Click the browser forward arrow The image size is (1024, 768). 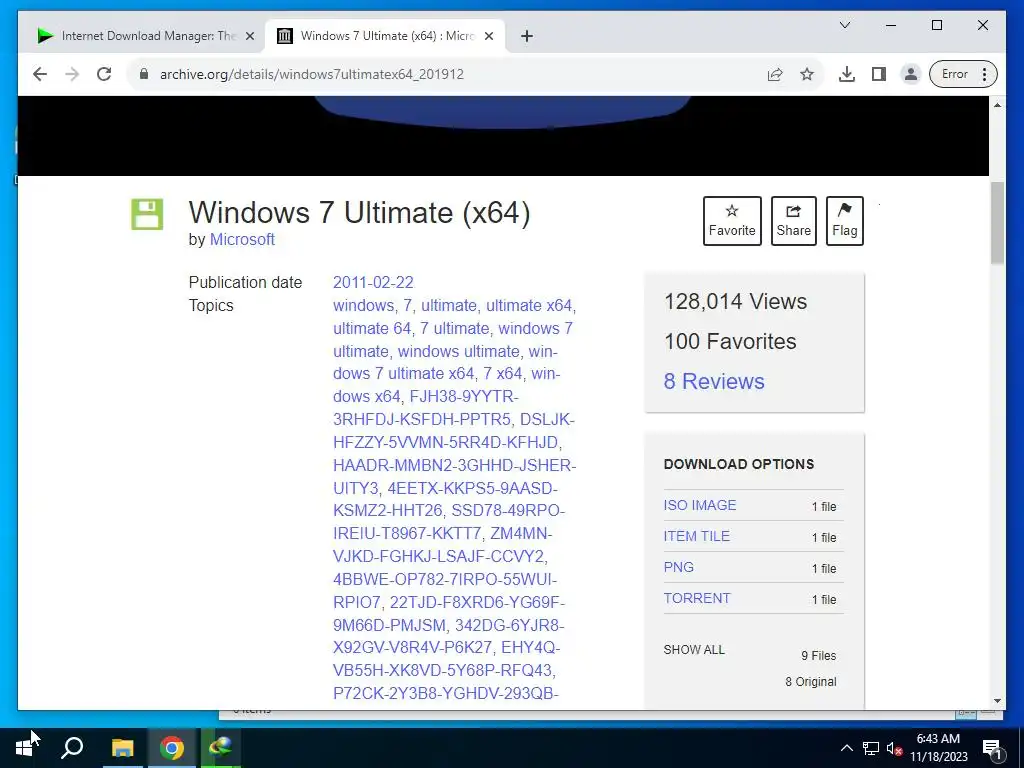72,74
